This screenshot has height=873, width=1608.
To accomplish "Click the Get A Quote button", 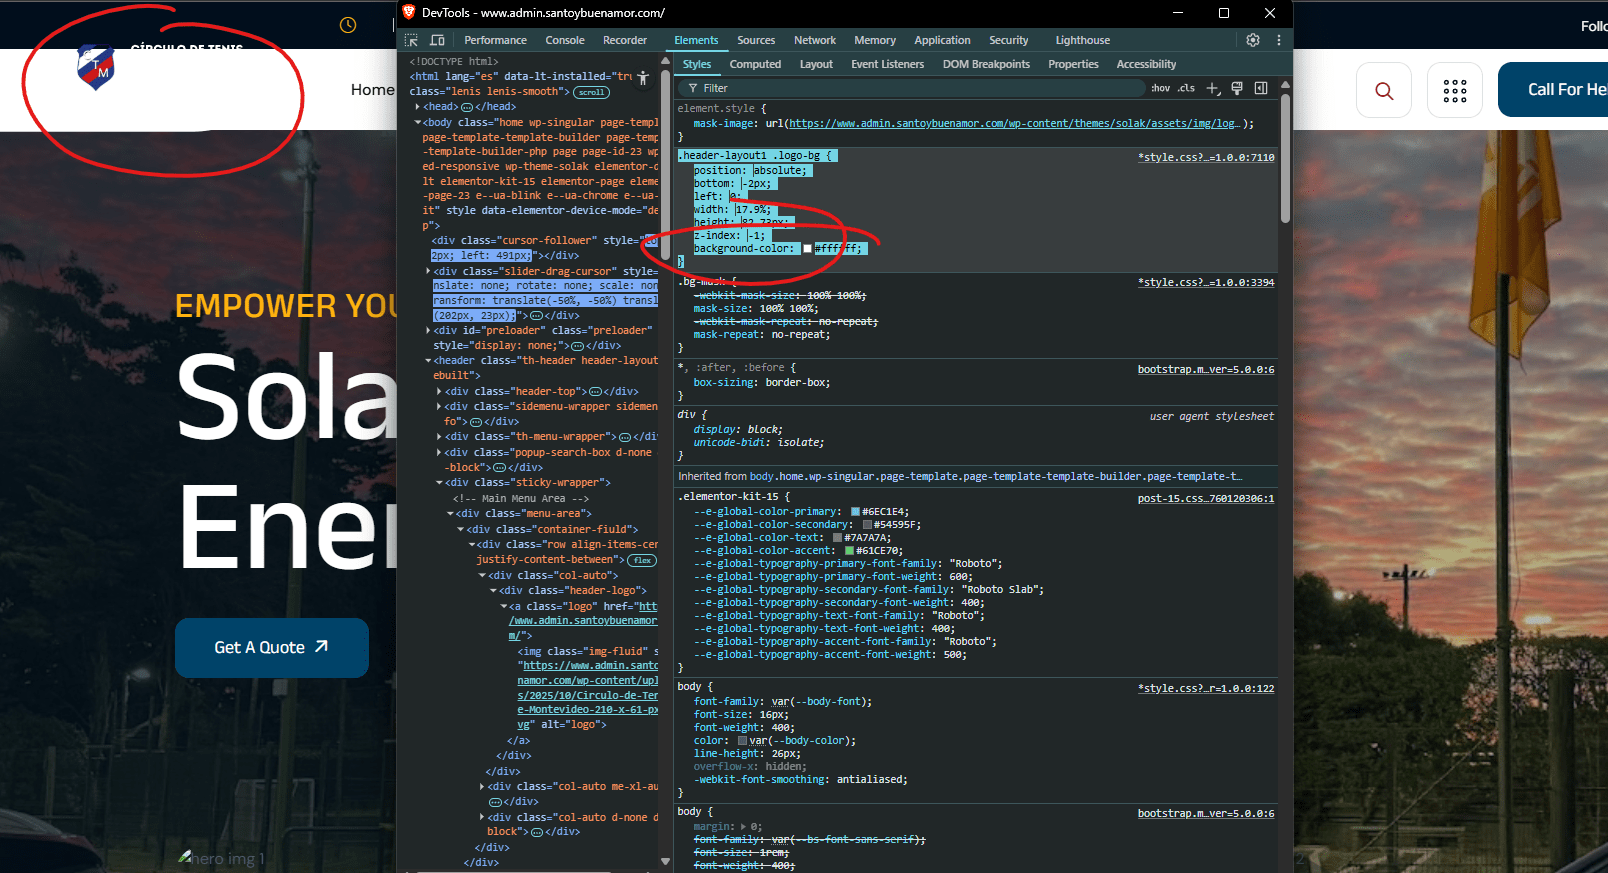I will pyautogui.click(x=271, y=648).
